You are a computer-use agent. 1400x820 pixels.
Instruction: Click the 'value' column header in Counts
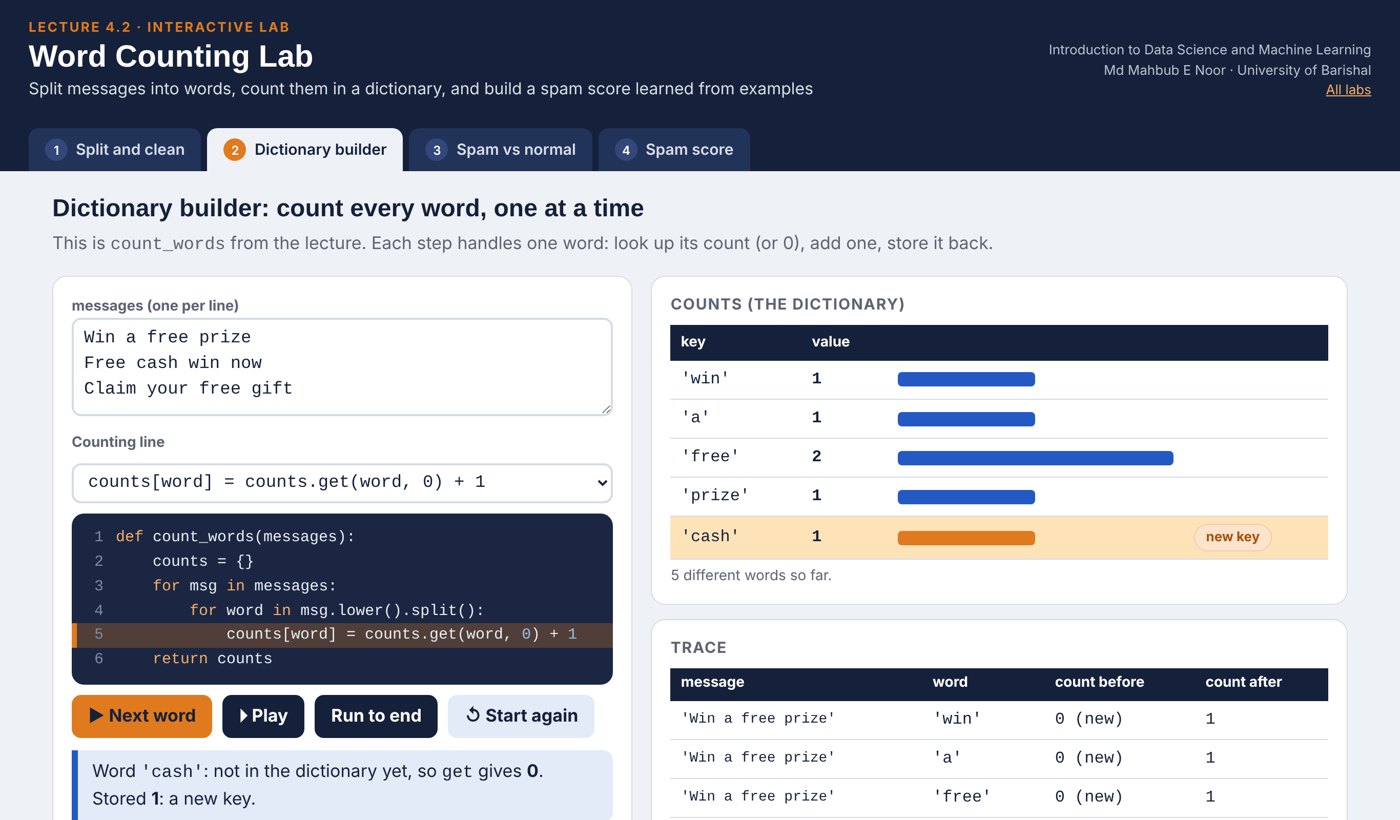(831, 342)
